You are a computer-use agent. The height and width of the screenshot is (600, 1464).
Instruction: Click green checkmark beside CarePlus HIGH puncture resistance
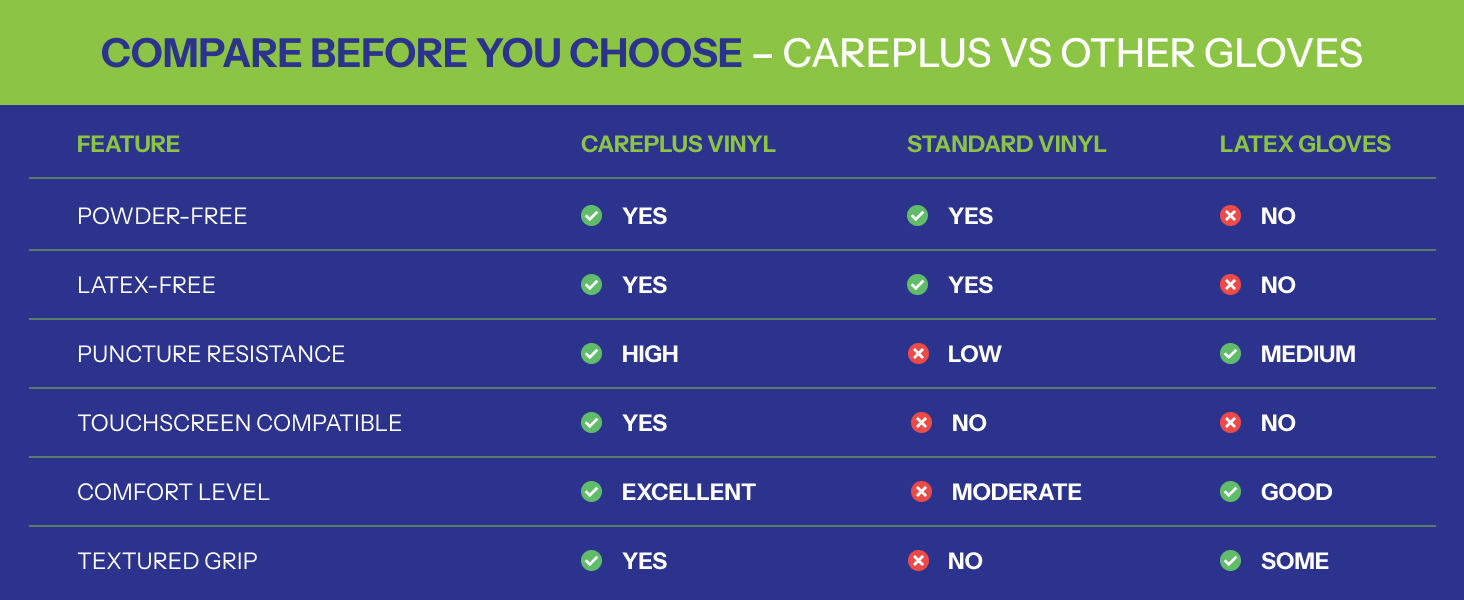tap(592, 354)
